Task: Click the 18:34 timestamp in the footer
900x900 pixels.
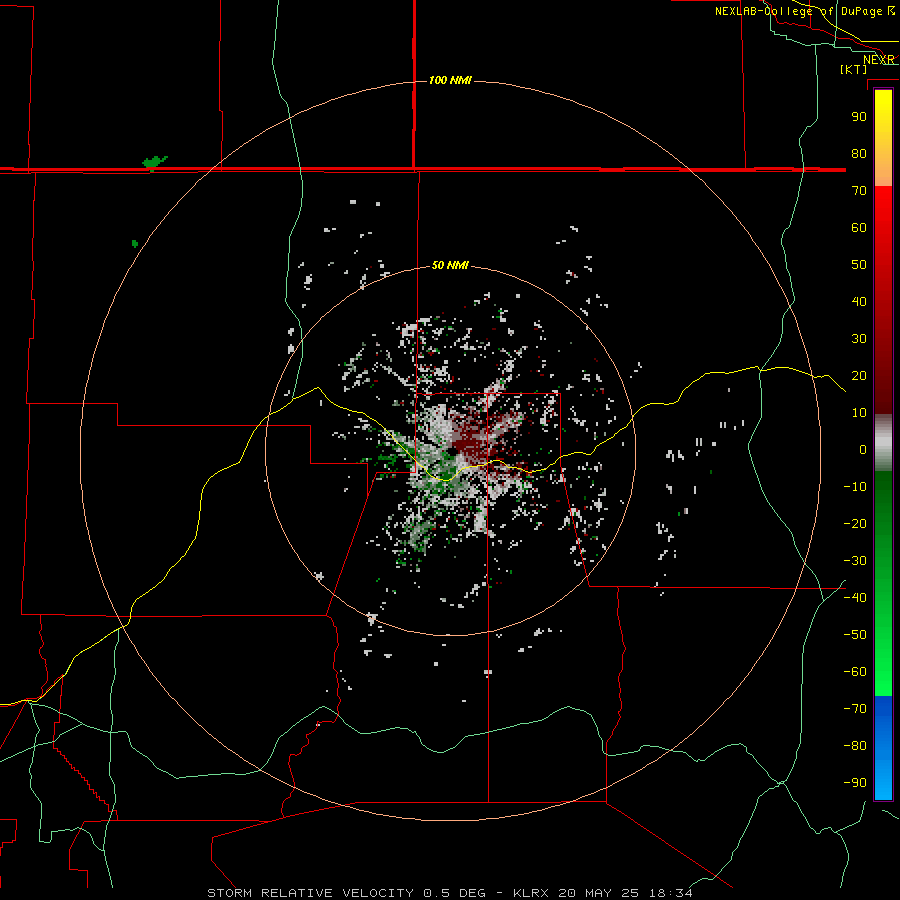Action: (x=671, y=893)
